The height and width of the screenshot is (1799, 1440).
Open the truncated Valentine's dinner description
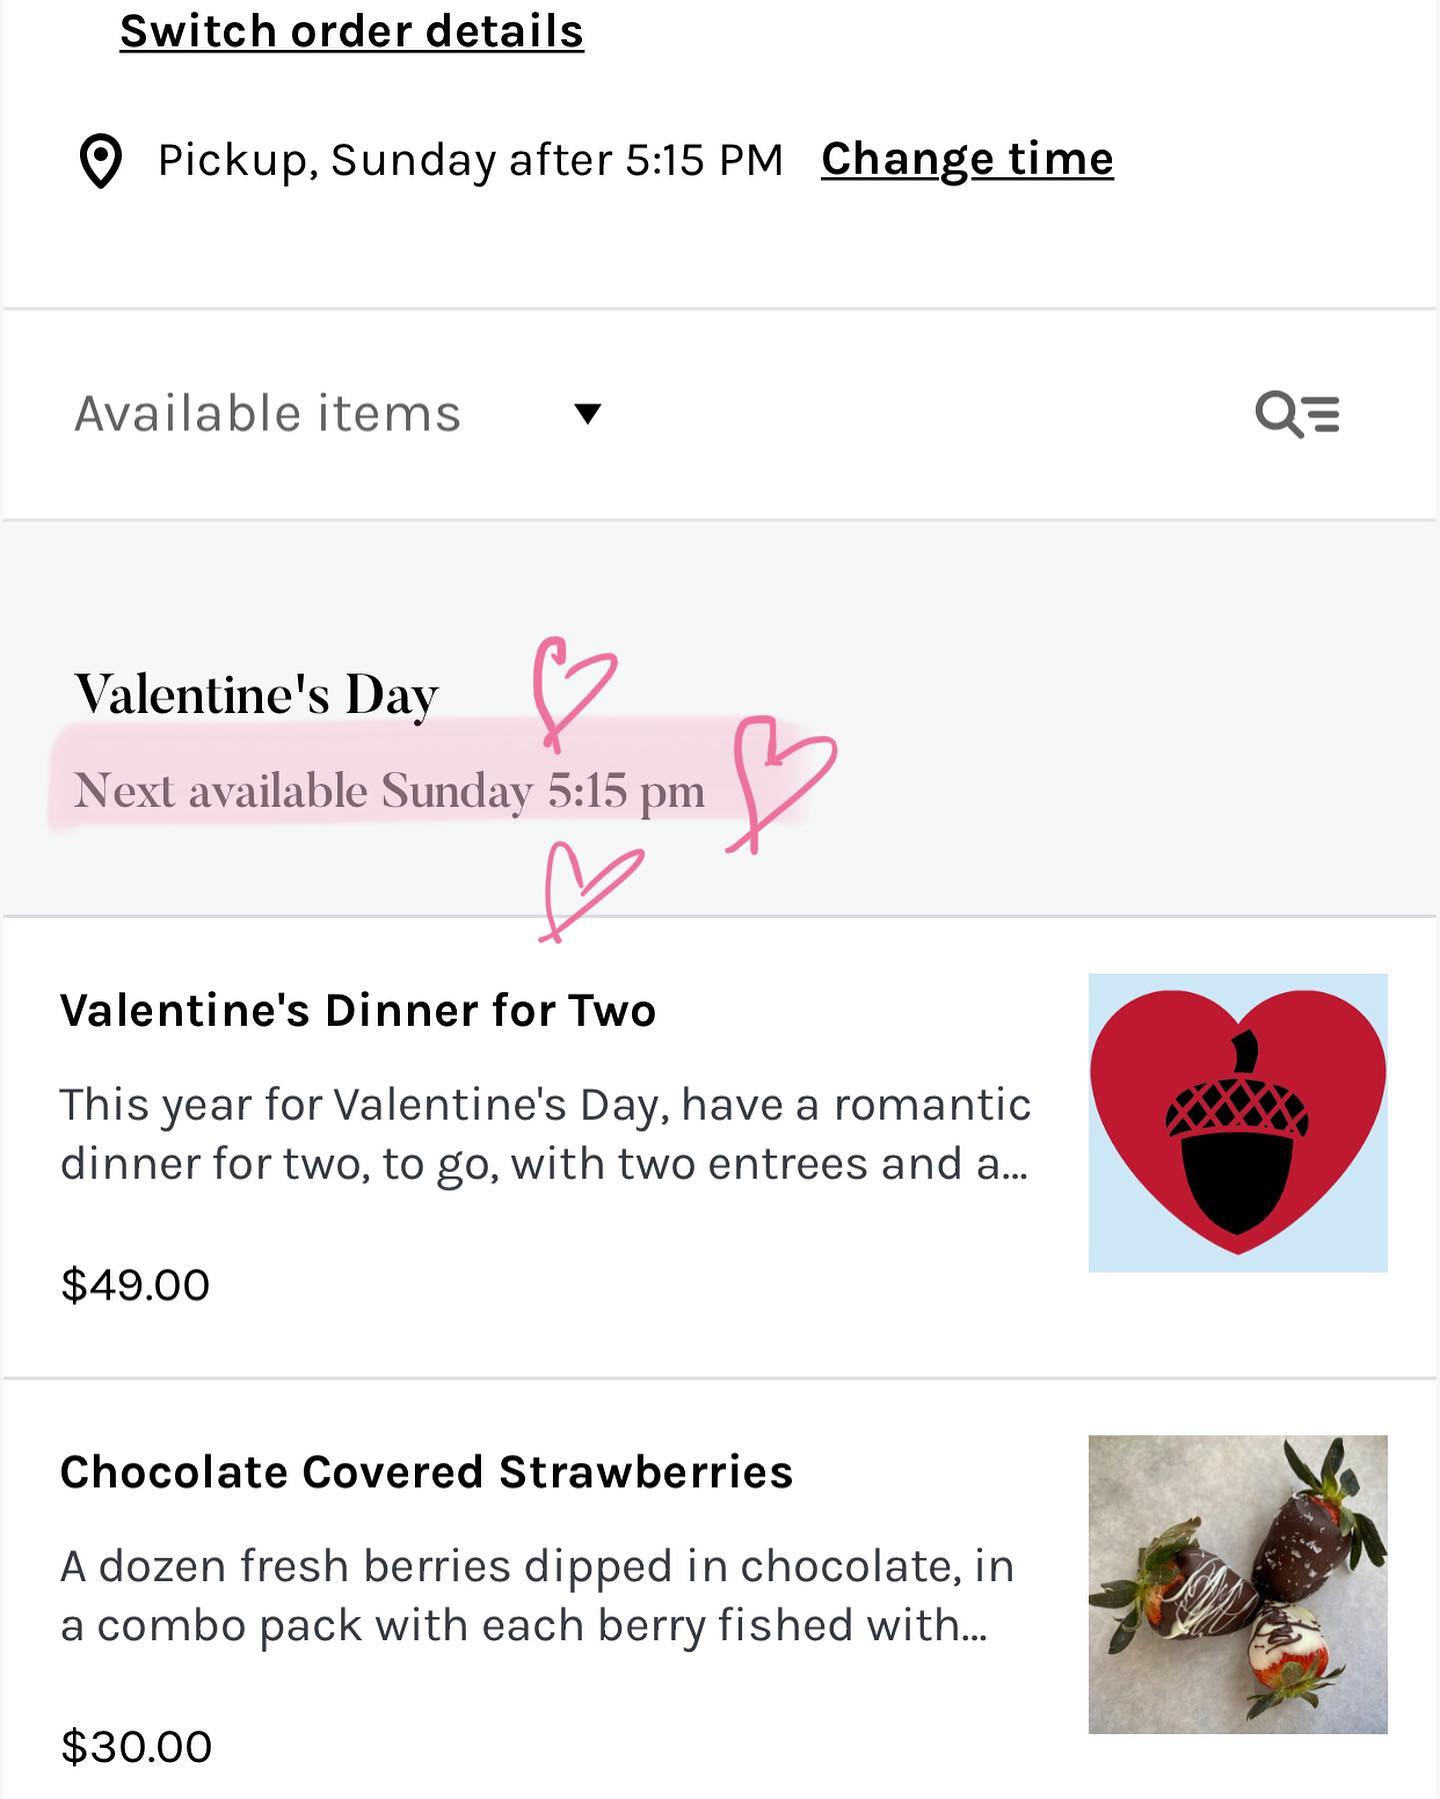click(545, 1134)
